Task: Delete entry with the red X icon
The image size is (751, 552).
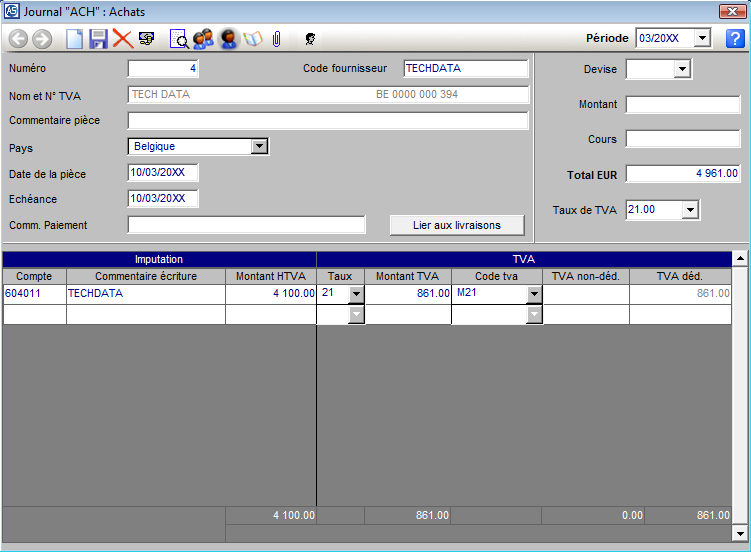Action: [122, 39]
